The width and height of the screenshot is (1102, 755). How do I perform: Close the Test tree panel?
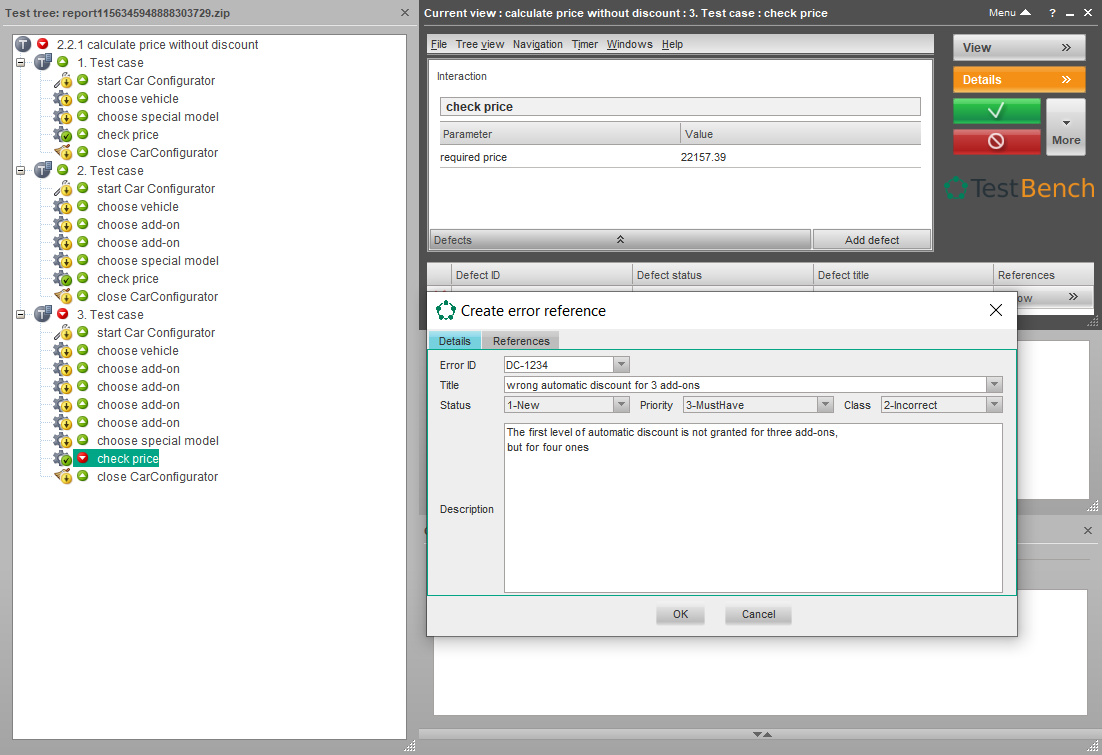pos(404,13)
